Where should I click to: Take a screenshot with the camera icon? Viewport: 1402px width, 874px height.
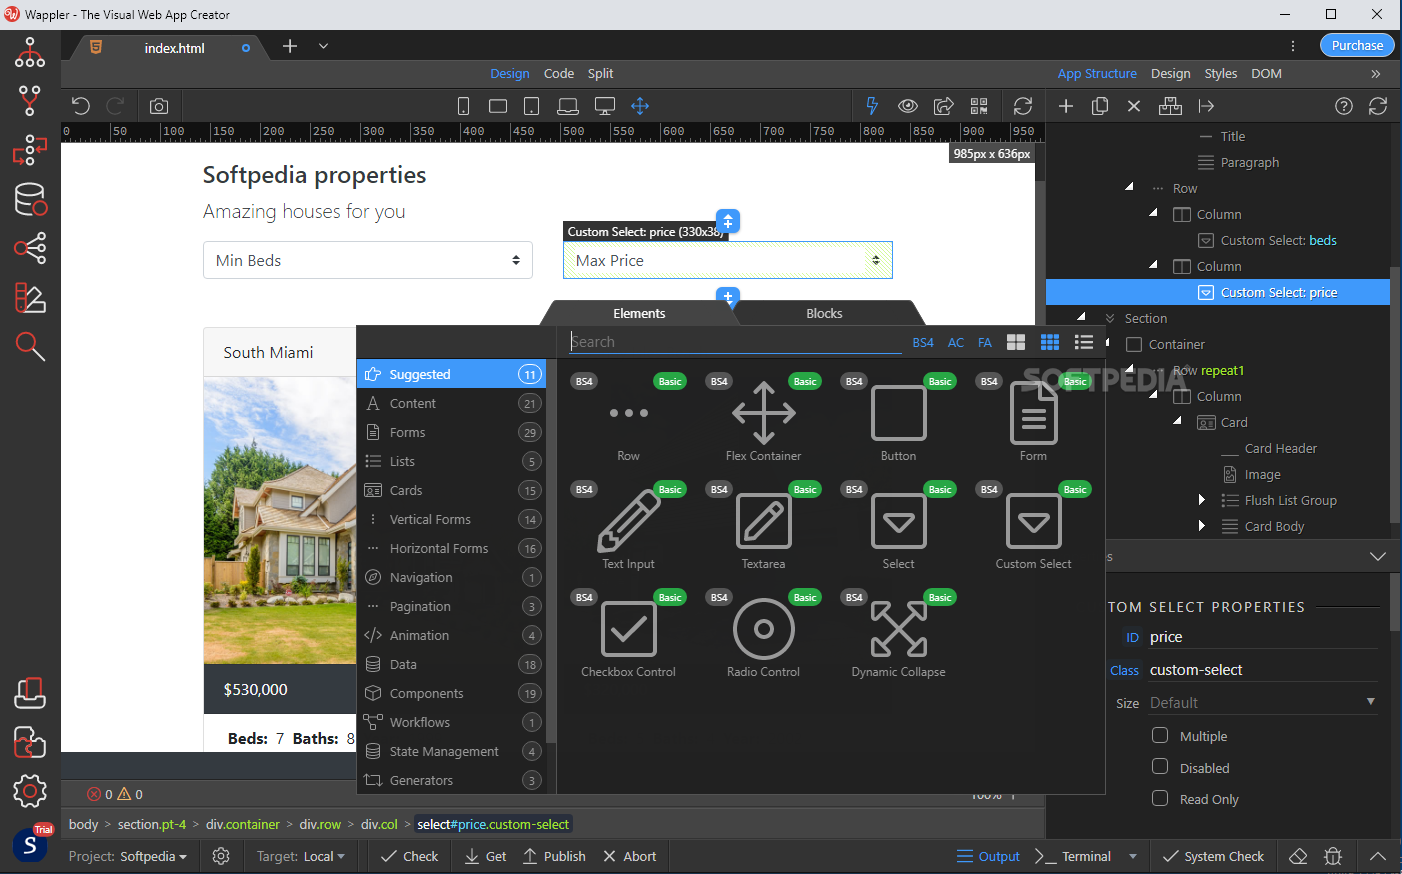[x=159, y=106]
